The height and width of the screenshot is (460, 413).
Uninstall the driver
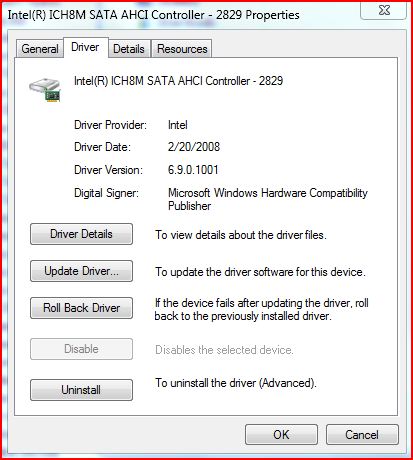[81, 390]
